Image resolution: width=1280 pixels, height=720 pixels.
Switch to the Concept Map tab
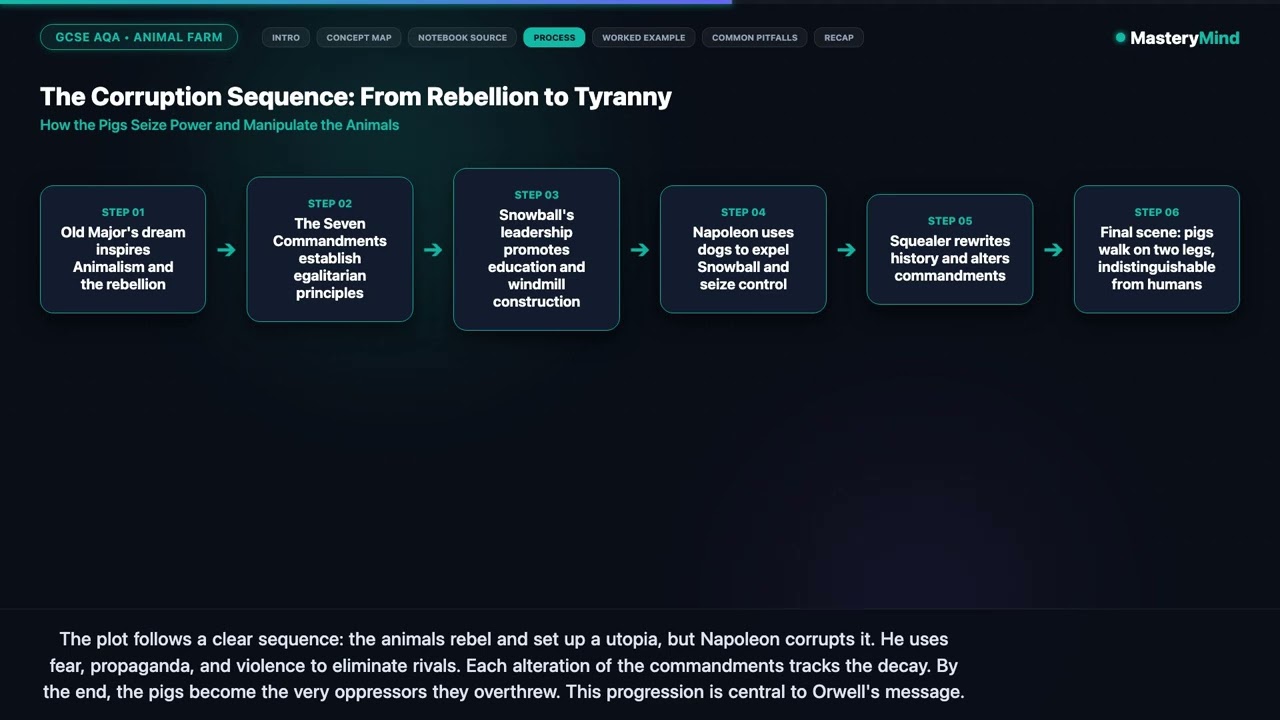coord(359,38)
